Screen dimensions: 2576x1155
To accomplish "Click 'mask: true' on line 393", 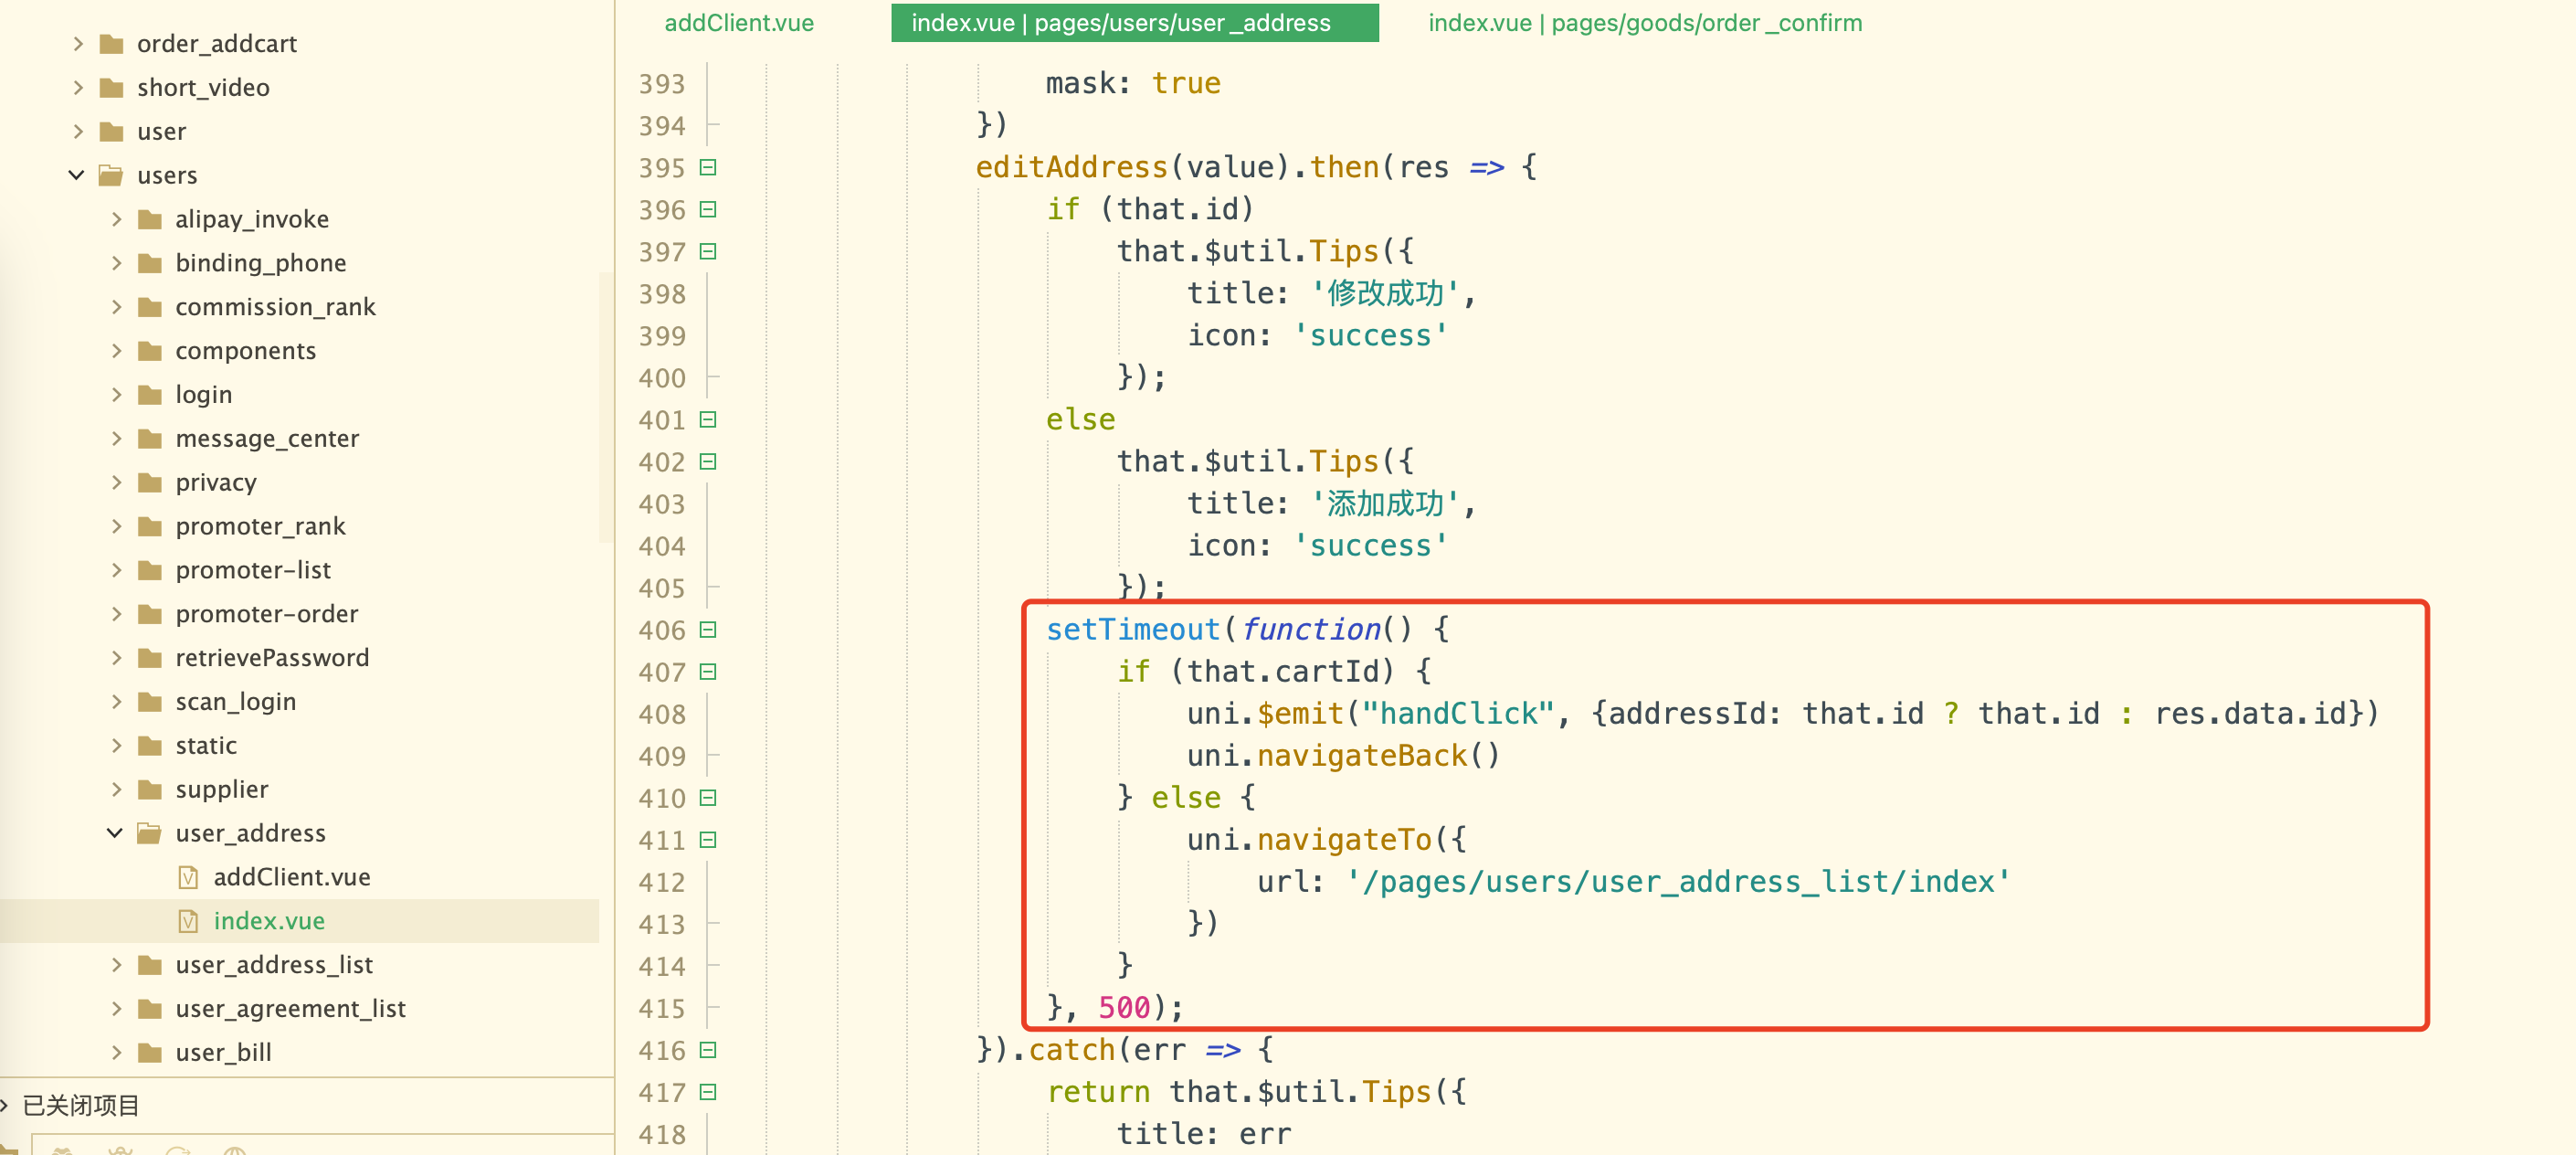I will pos(1132,83).
